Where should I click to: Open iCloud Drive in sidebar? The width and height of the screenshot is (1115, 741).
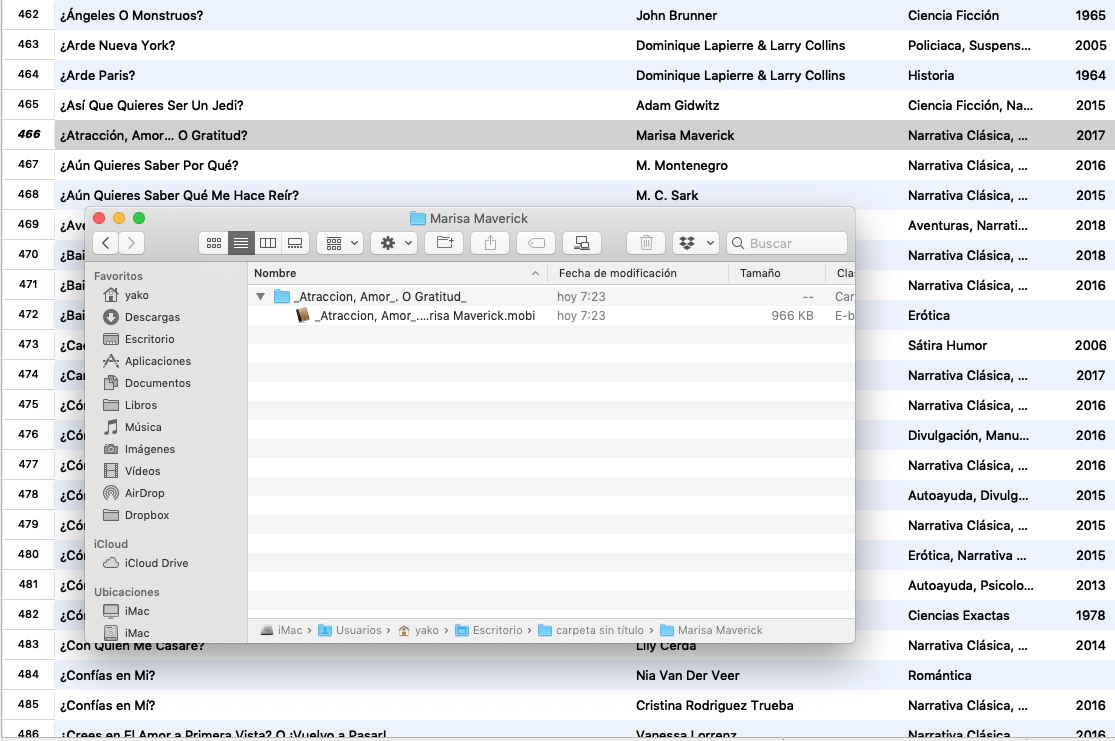146,563
